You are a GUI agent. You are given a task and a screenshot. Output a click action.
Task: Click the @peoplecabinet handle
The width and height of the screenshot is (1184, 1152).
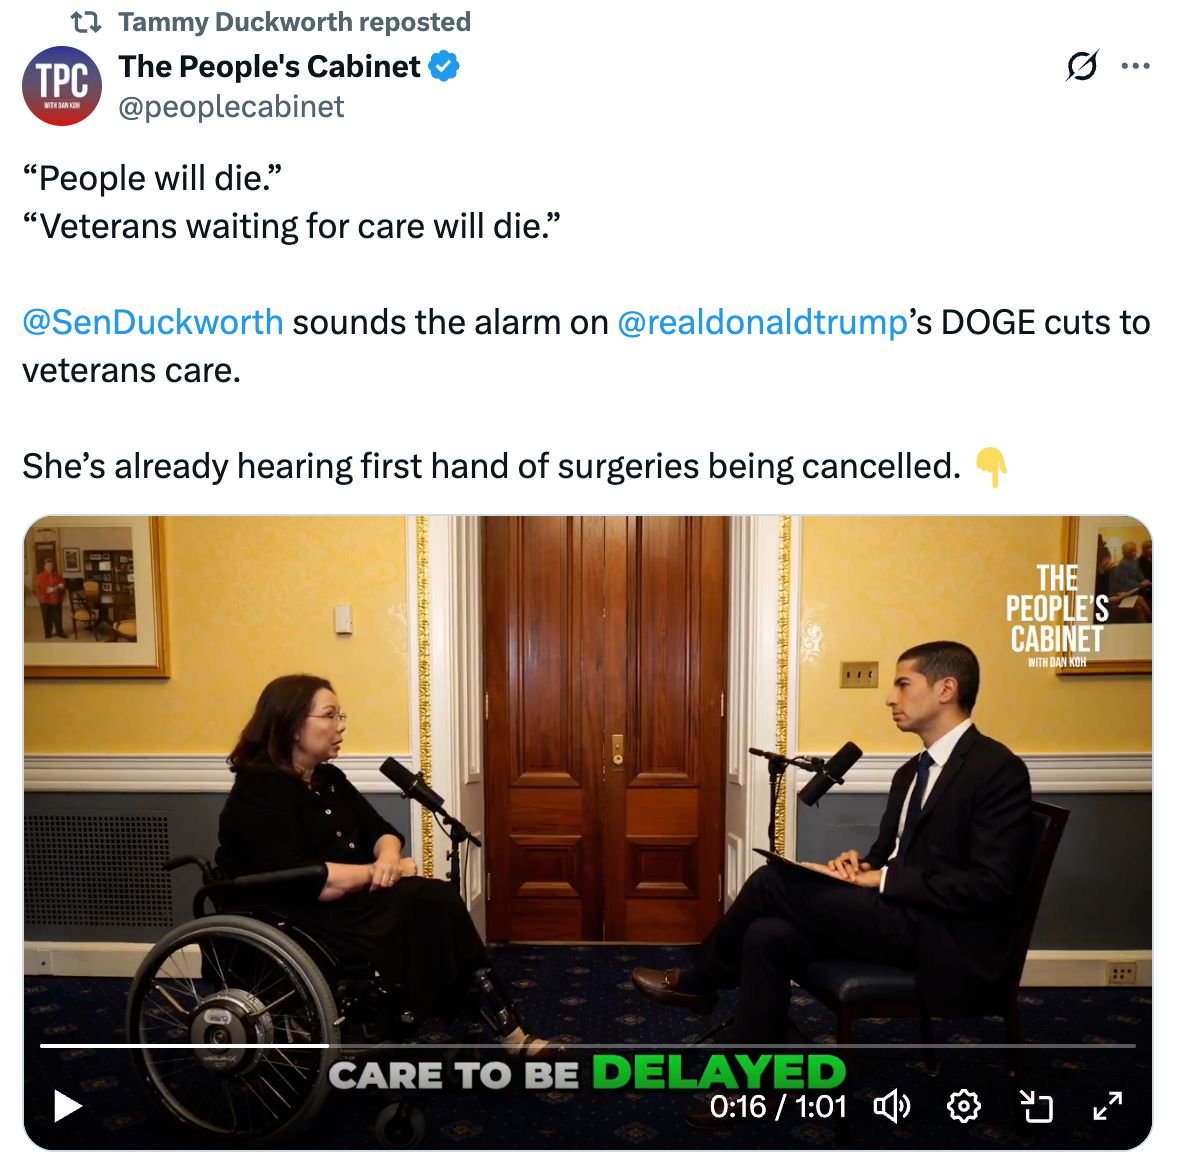[231, 106]
